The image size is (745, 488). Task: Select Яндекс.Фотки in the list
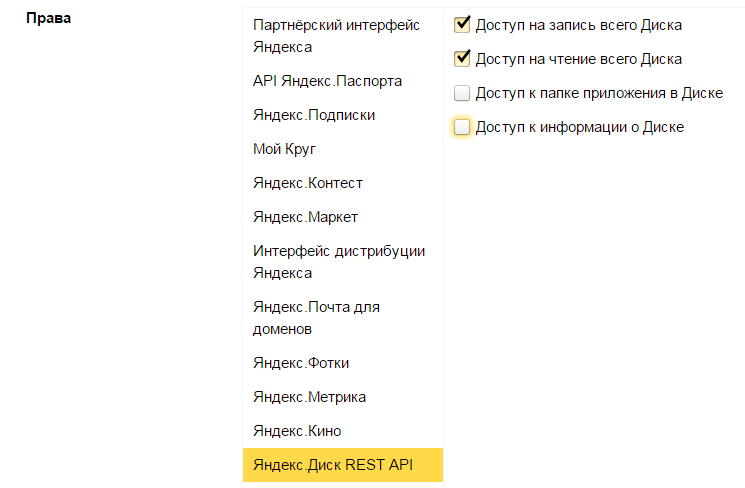[301, 363]
